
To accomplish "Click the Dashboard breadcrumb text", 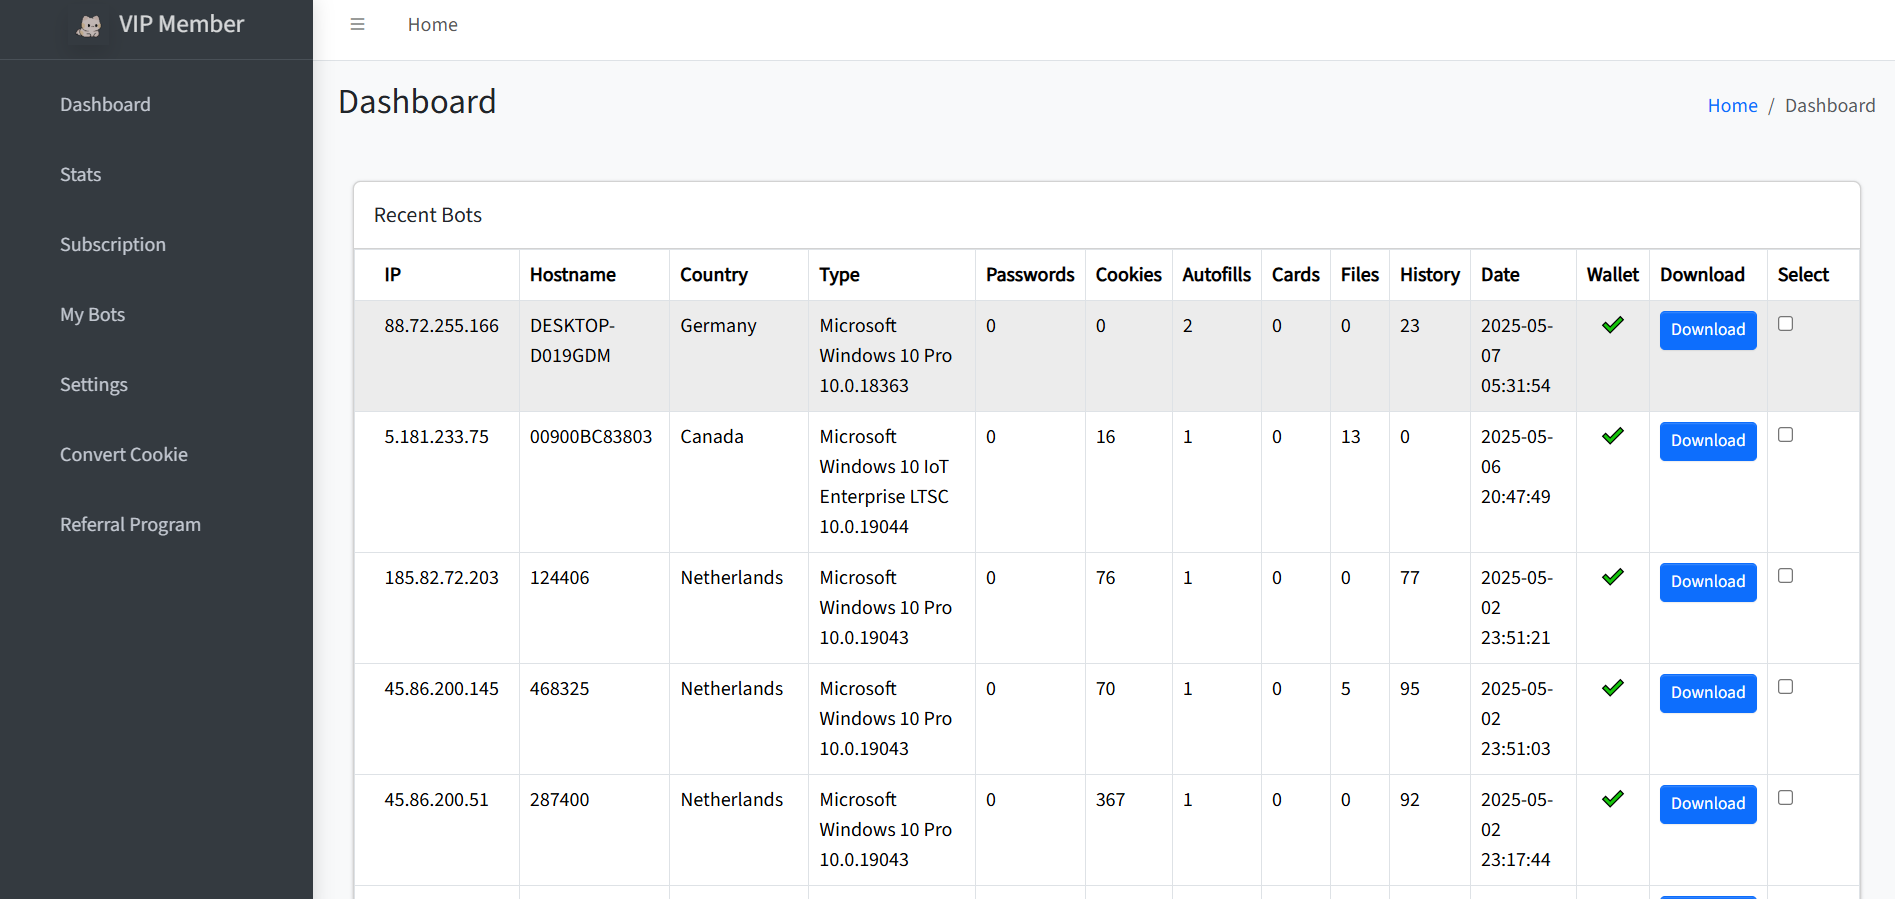I will click(x=1830, y=106).
